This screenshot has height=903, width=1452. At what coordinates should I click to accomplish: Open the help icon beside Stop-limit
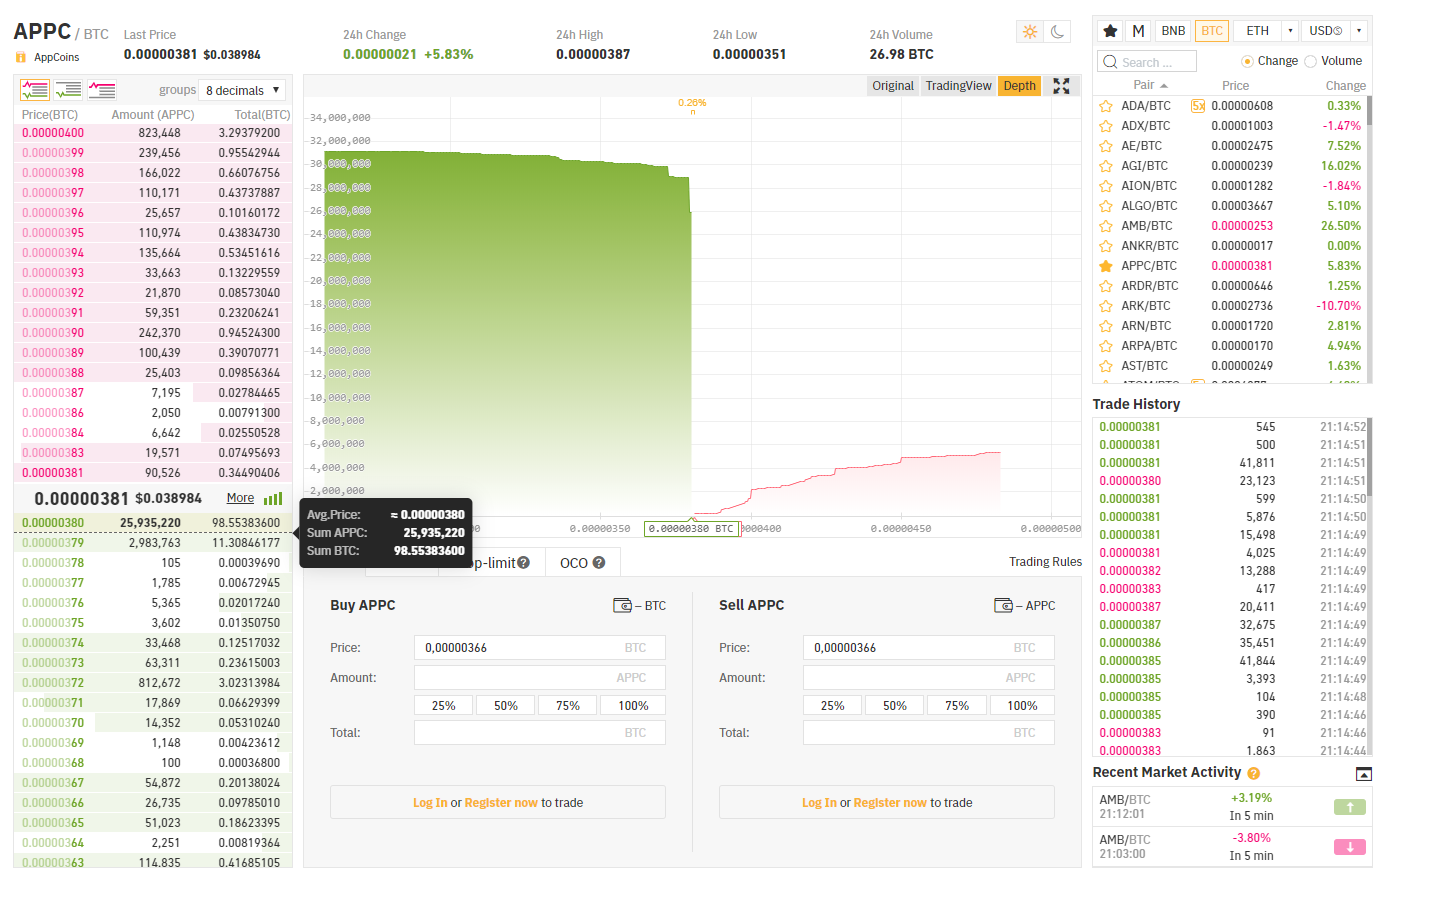(523, 563)
